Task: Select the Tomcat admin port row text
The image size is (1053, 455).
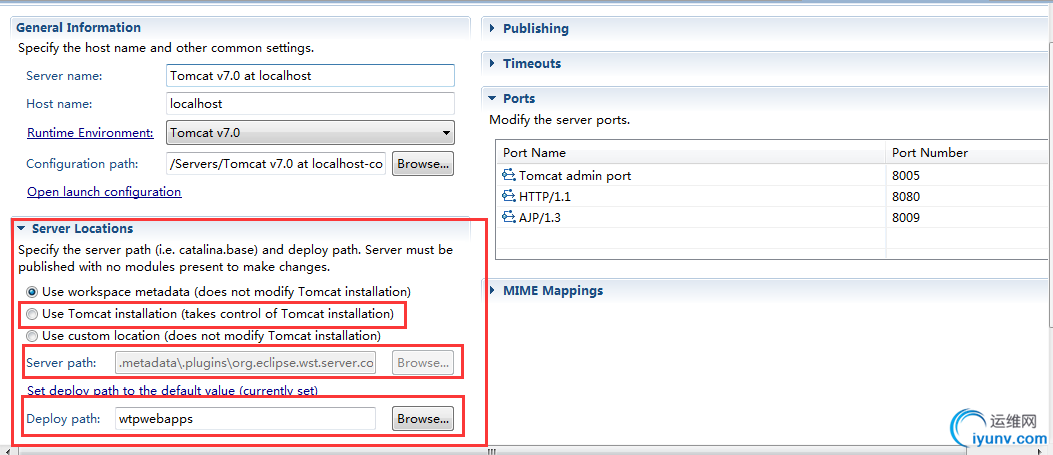Action: click(x=575, y=176)
